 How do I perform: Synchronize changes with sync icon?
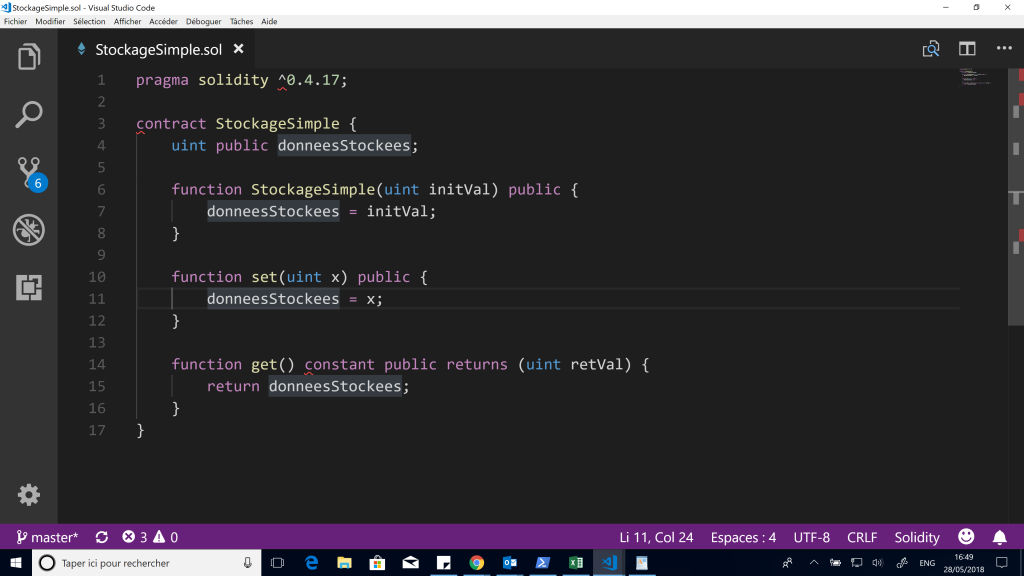(101, 537)
